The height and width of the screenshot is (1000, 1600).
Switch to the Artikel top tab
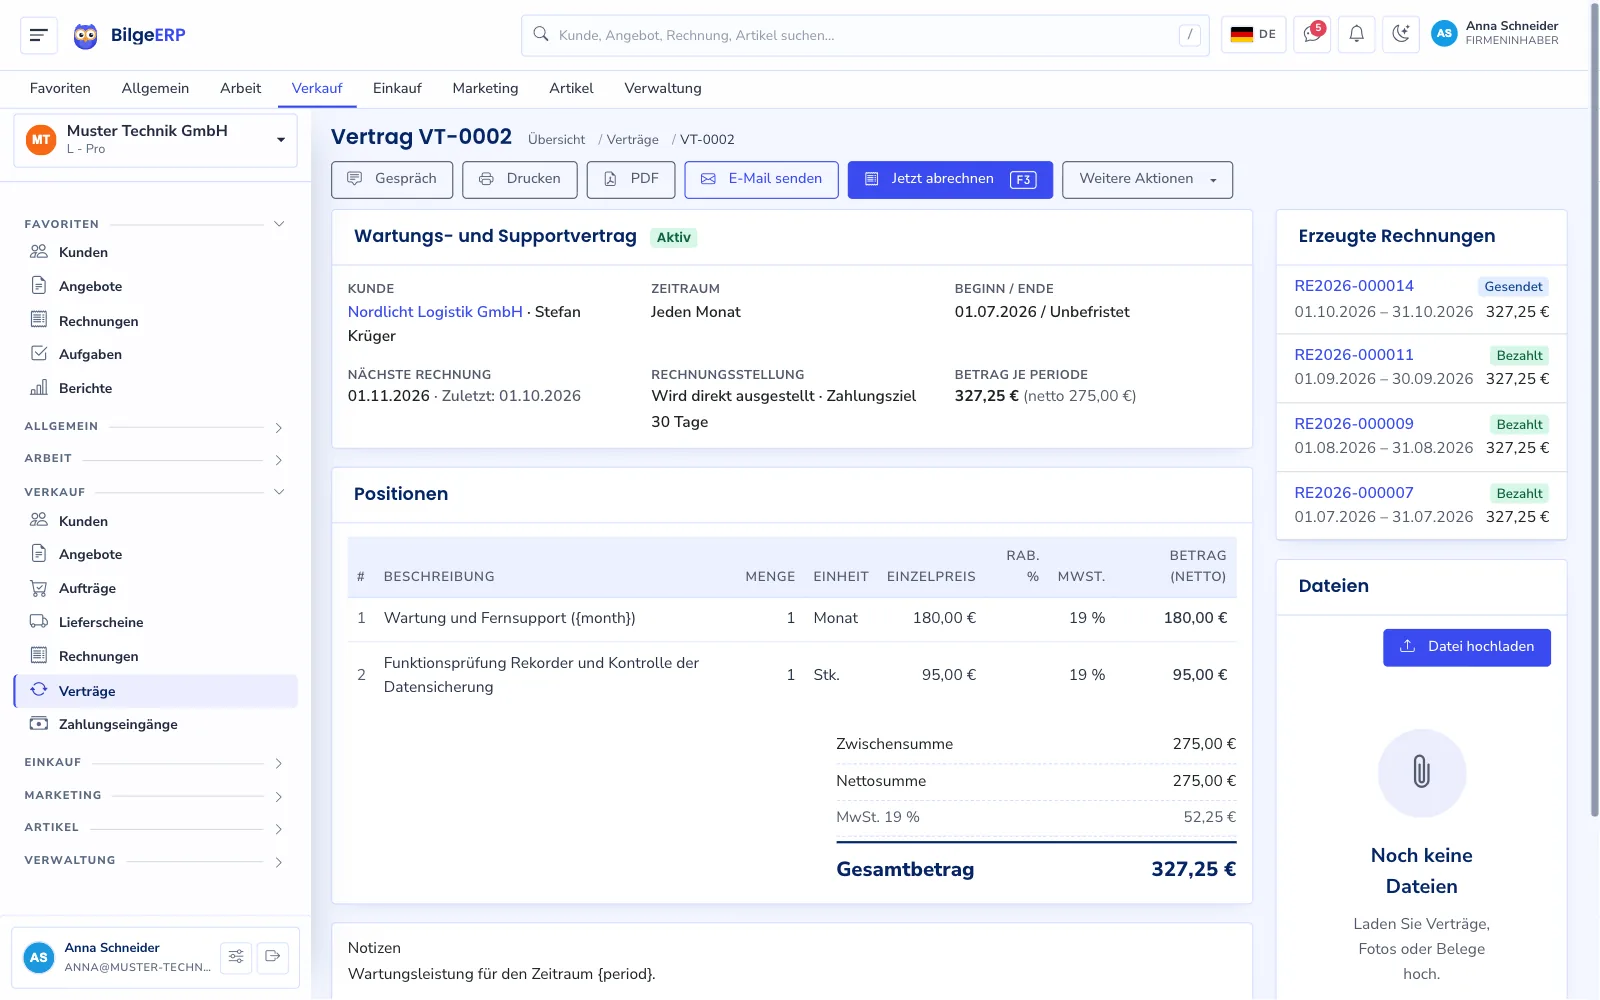point(571,88)
